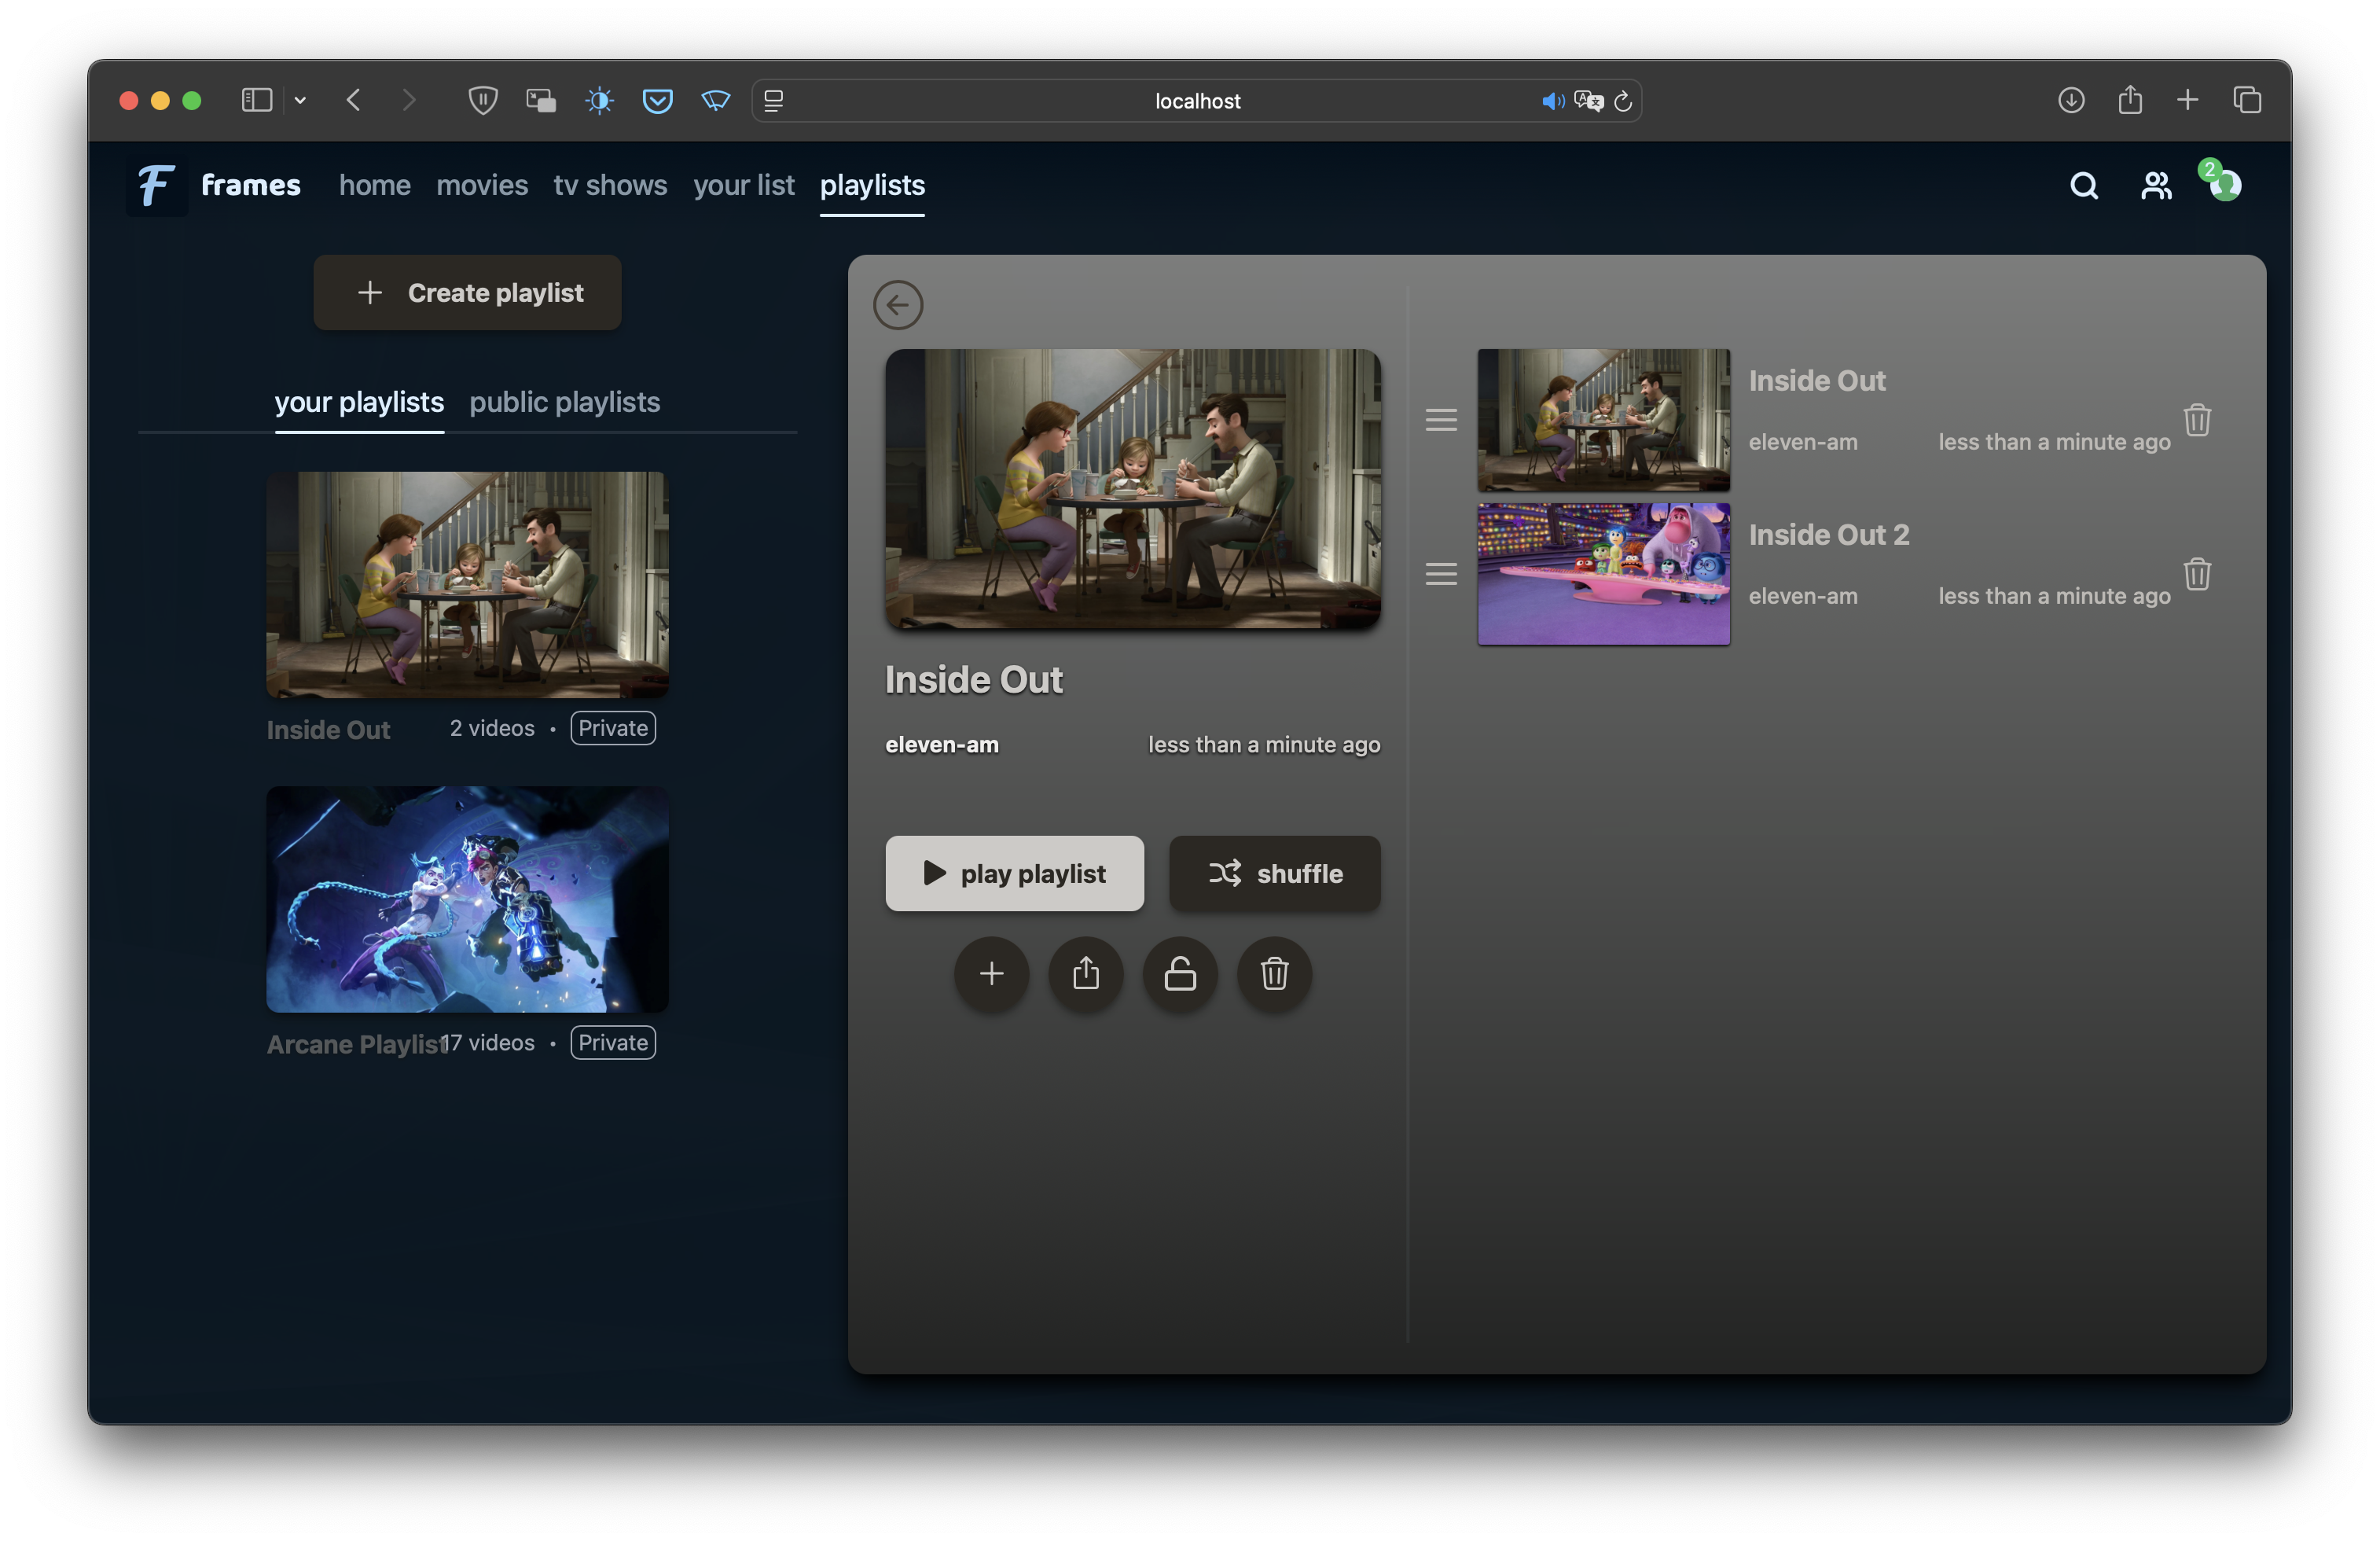Remove Inside Out 2 via its trash icon

click(x=2197, y=574)
